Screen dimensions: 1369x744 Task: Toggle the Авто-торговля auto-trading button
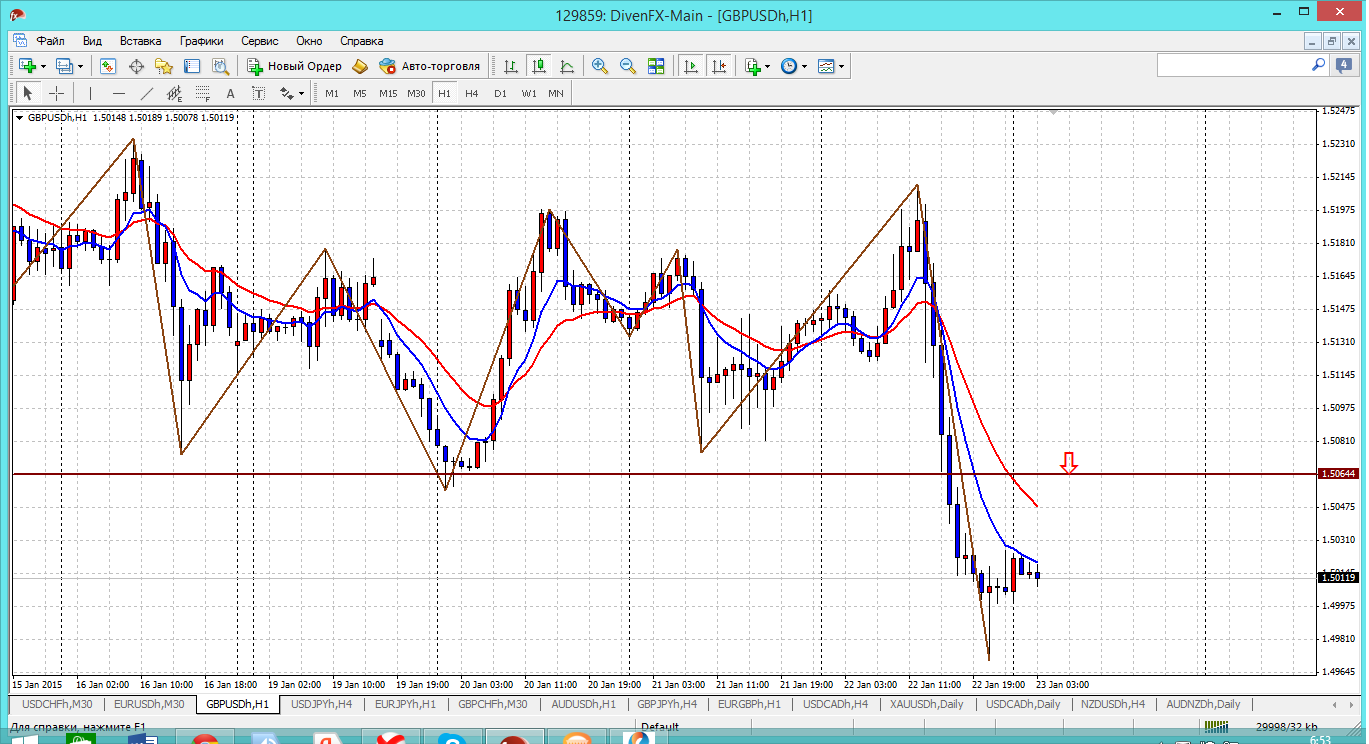[430, 66]
